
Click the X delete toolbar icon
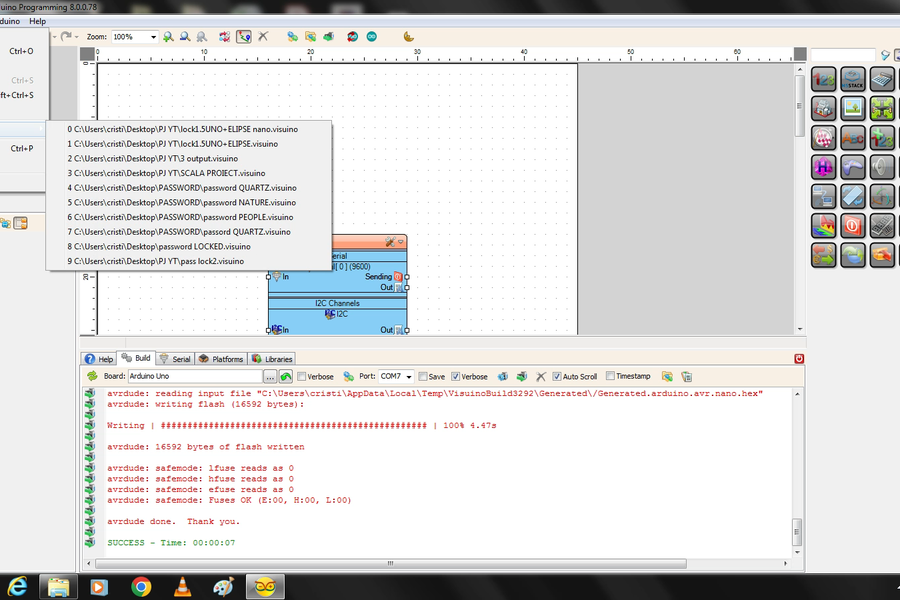point(263,37)
